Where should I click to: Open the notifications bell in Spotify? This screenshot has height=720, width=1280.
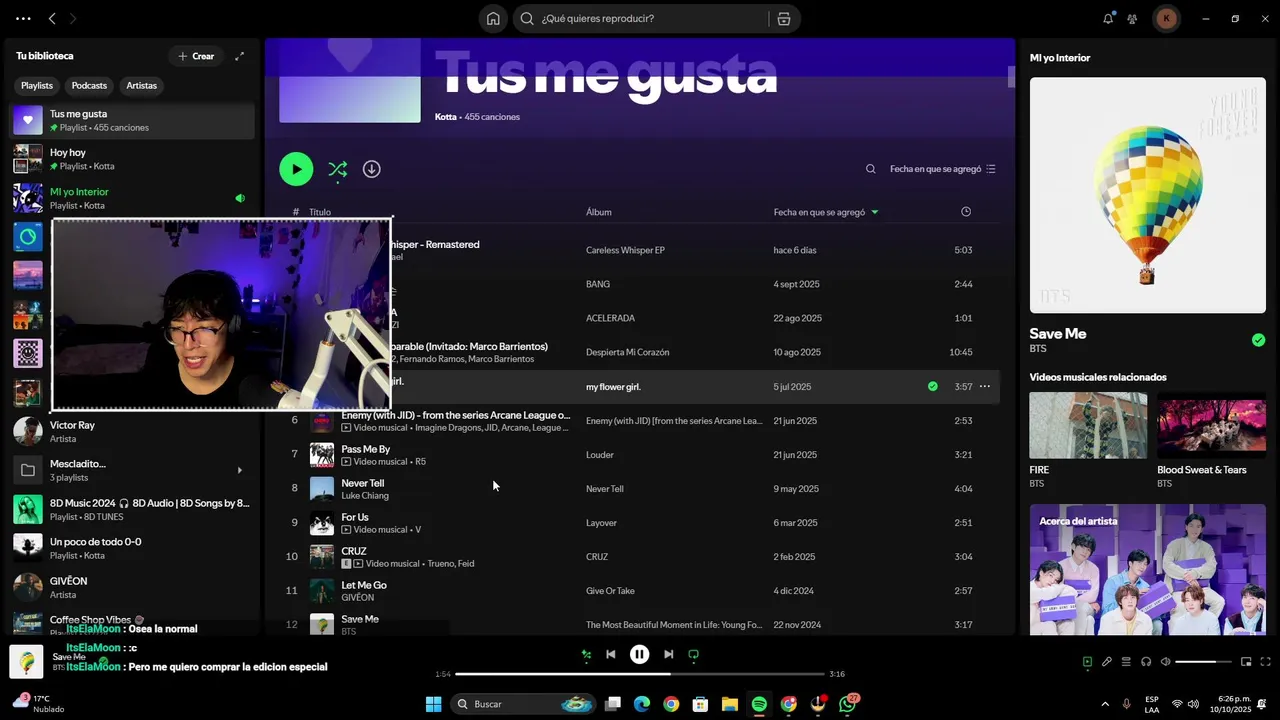point(1108,18)
